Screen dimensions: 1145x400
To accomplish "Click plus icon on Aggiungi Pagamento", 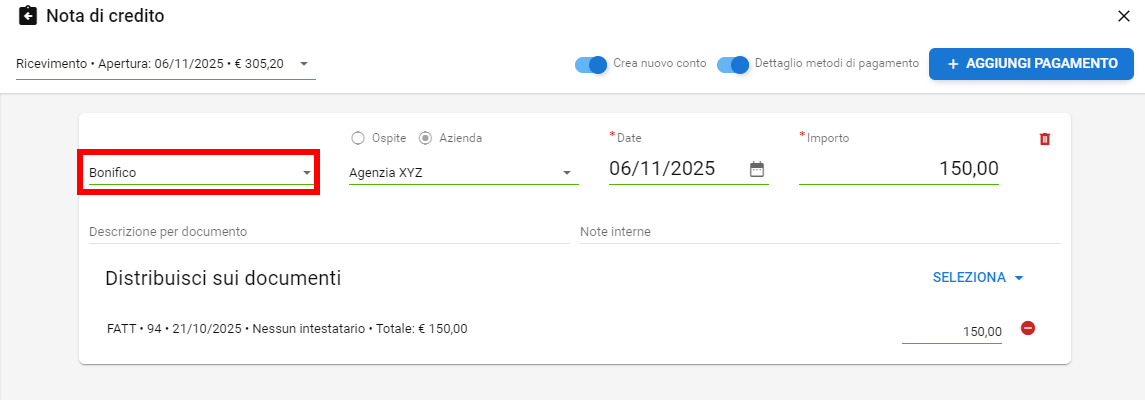I will click(x=953, y=64).
